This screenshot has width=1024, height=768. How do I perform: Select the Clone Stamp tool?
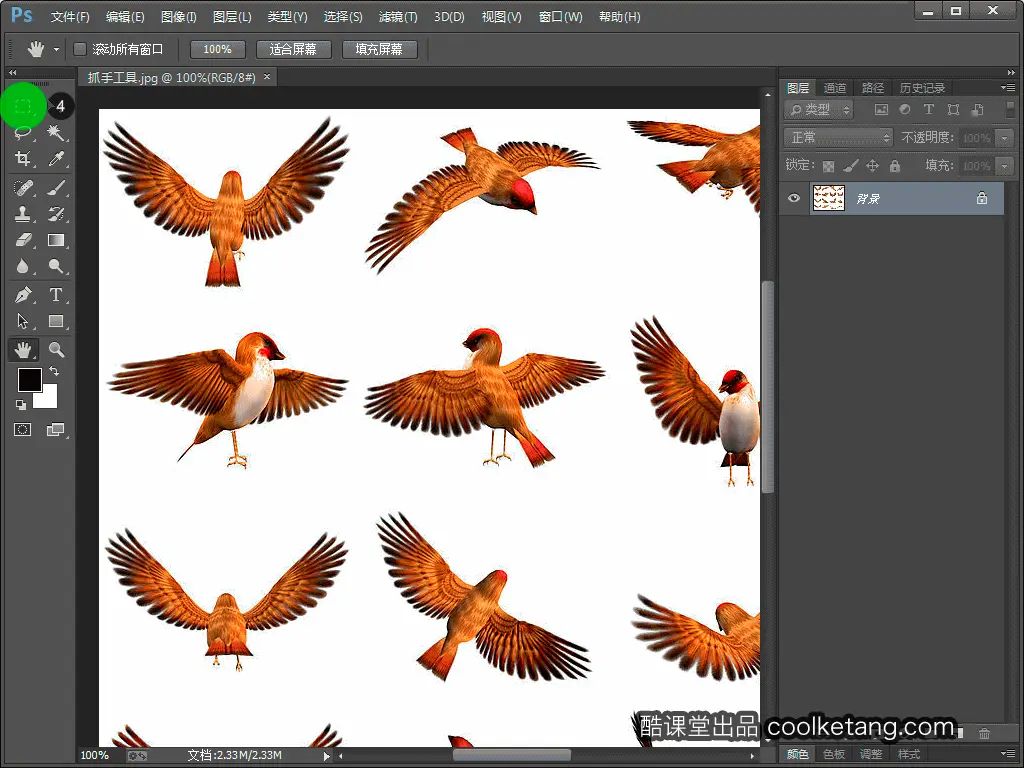(23, 214)
